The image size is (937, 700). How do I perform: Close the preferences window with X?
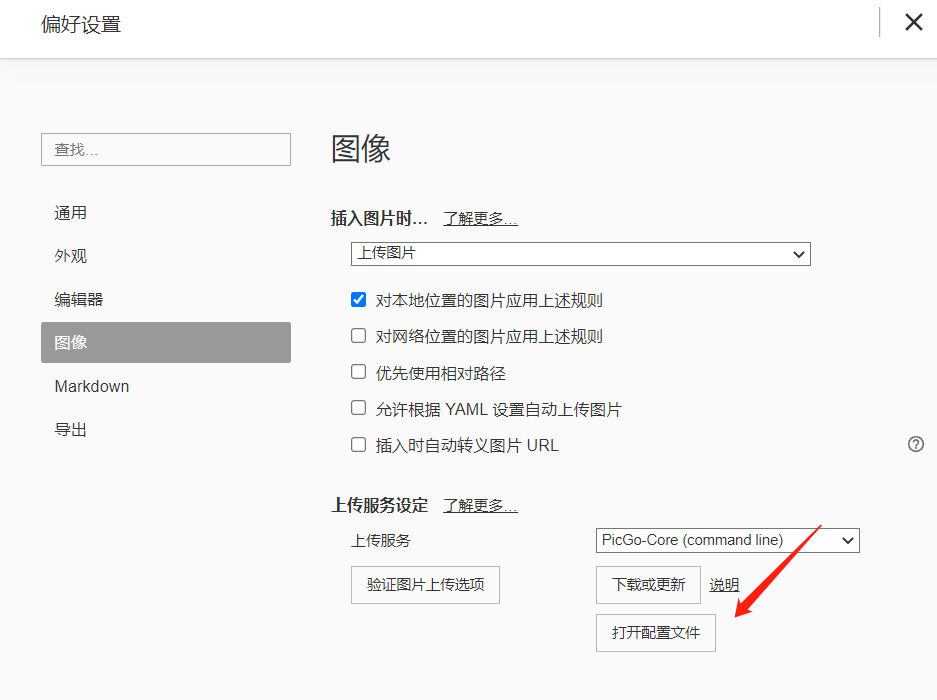[913, 22]
